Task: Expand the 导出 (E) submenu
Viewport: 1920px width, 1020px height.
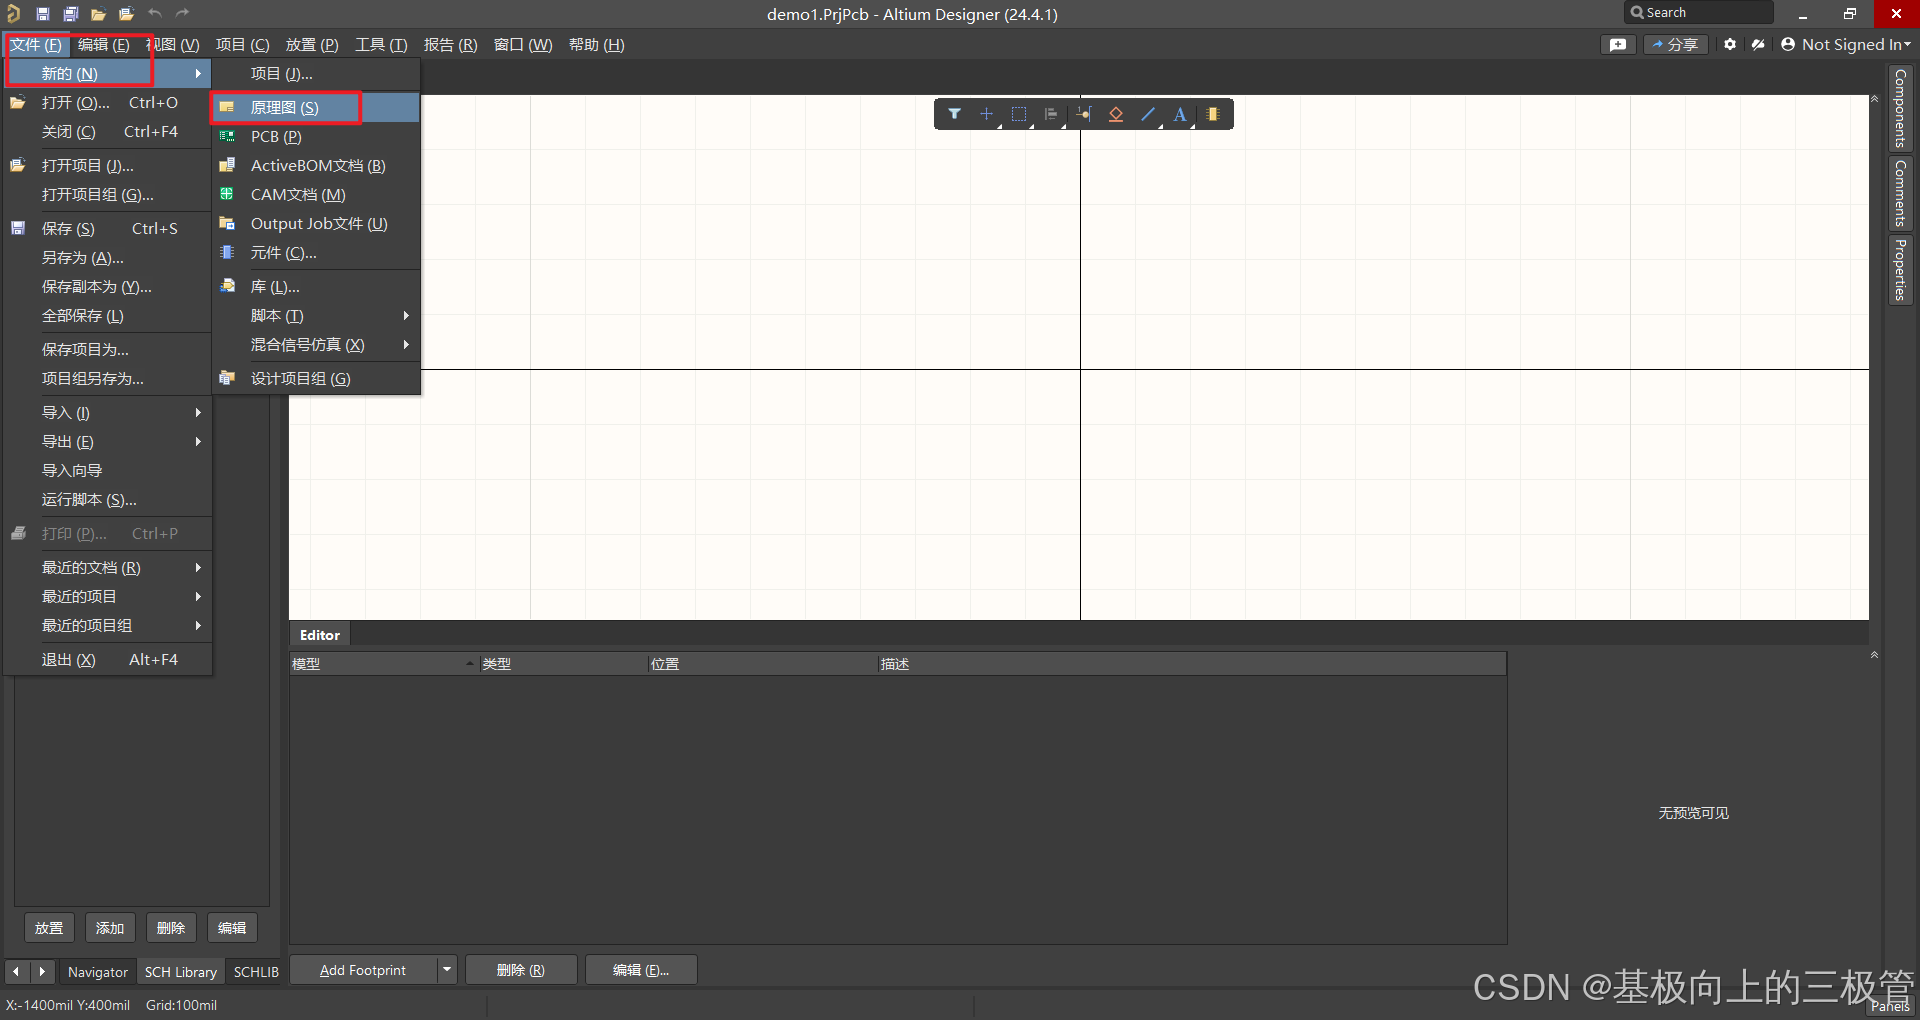Action: coord(108,442)
